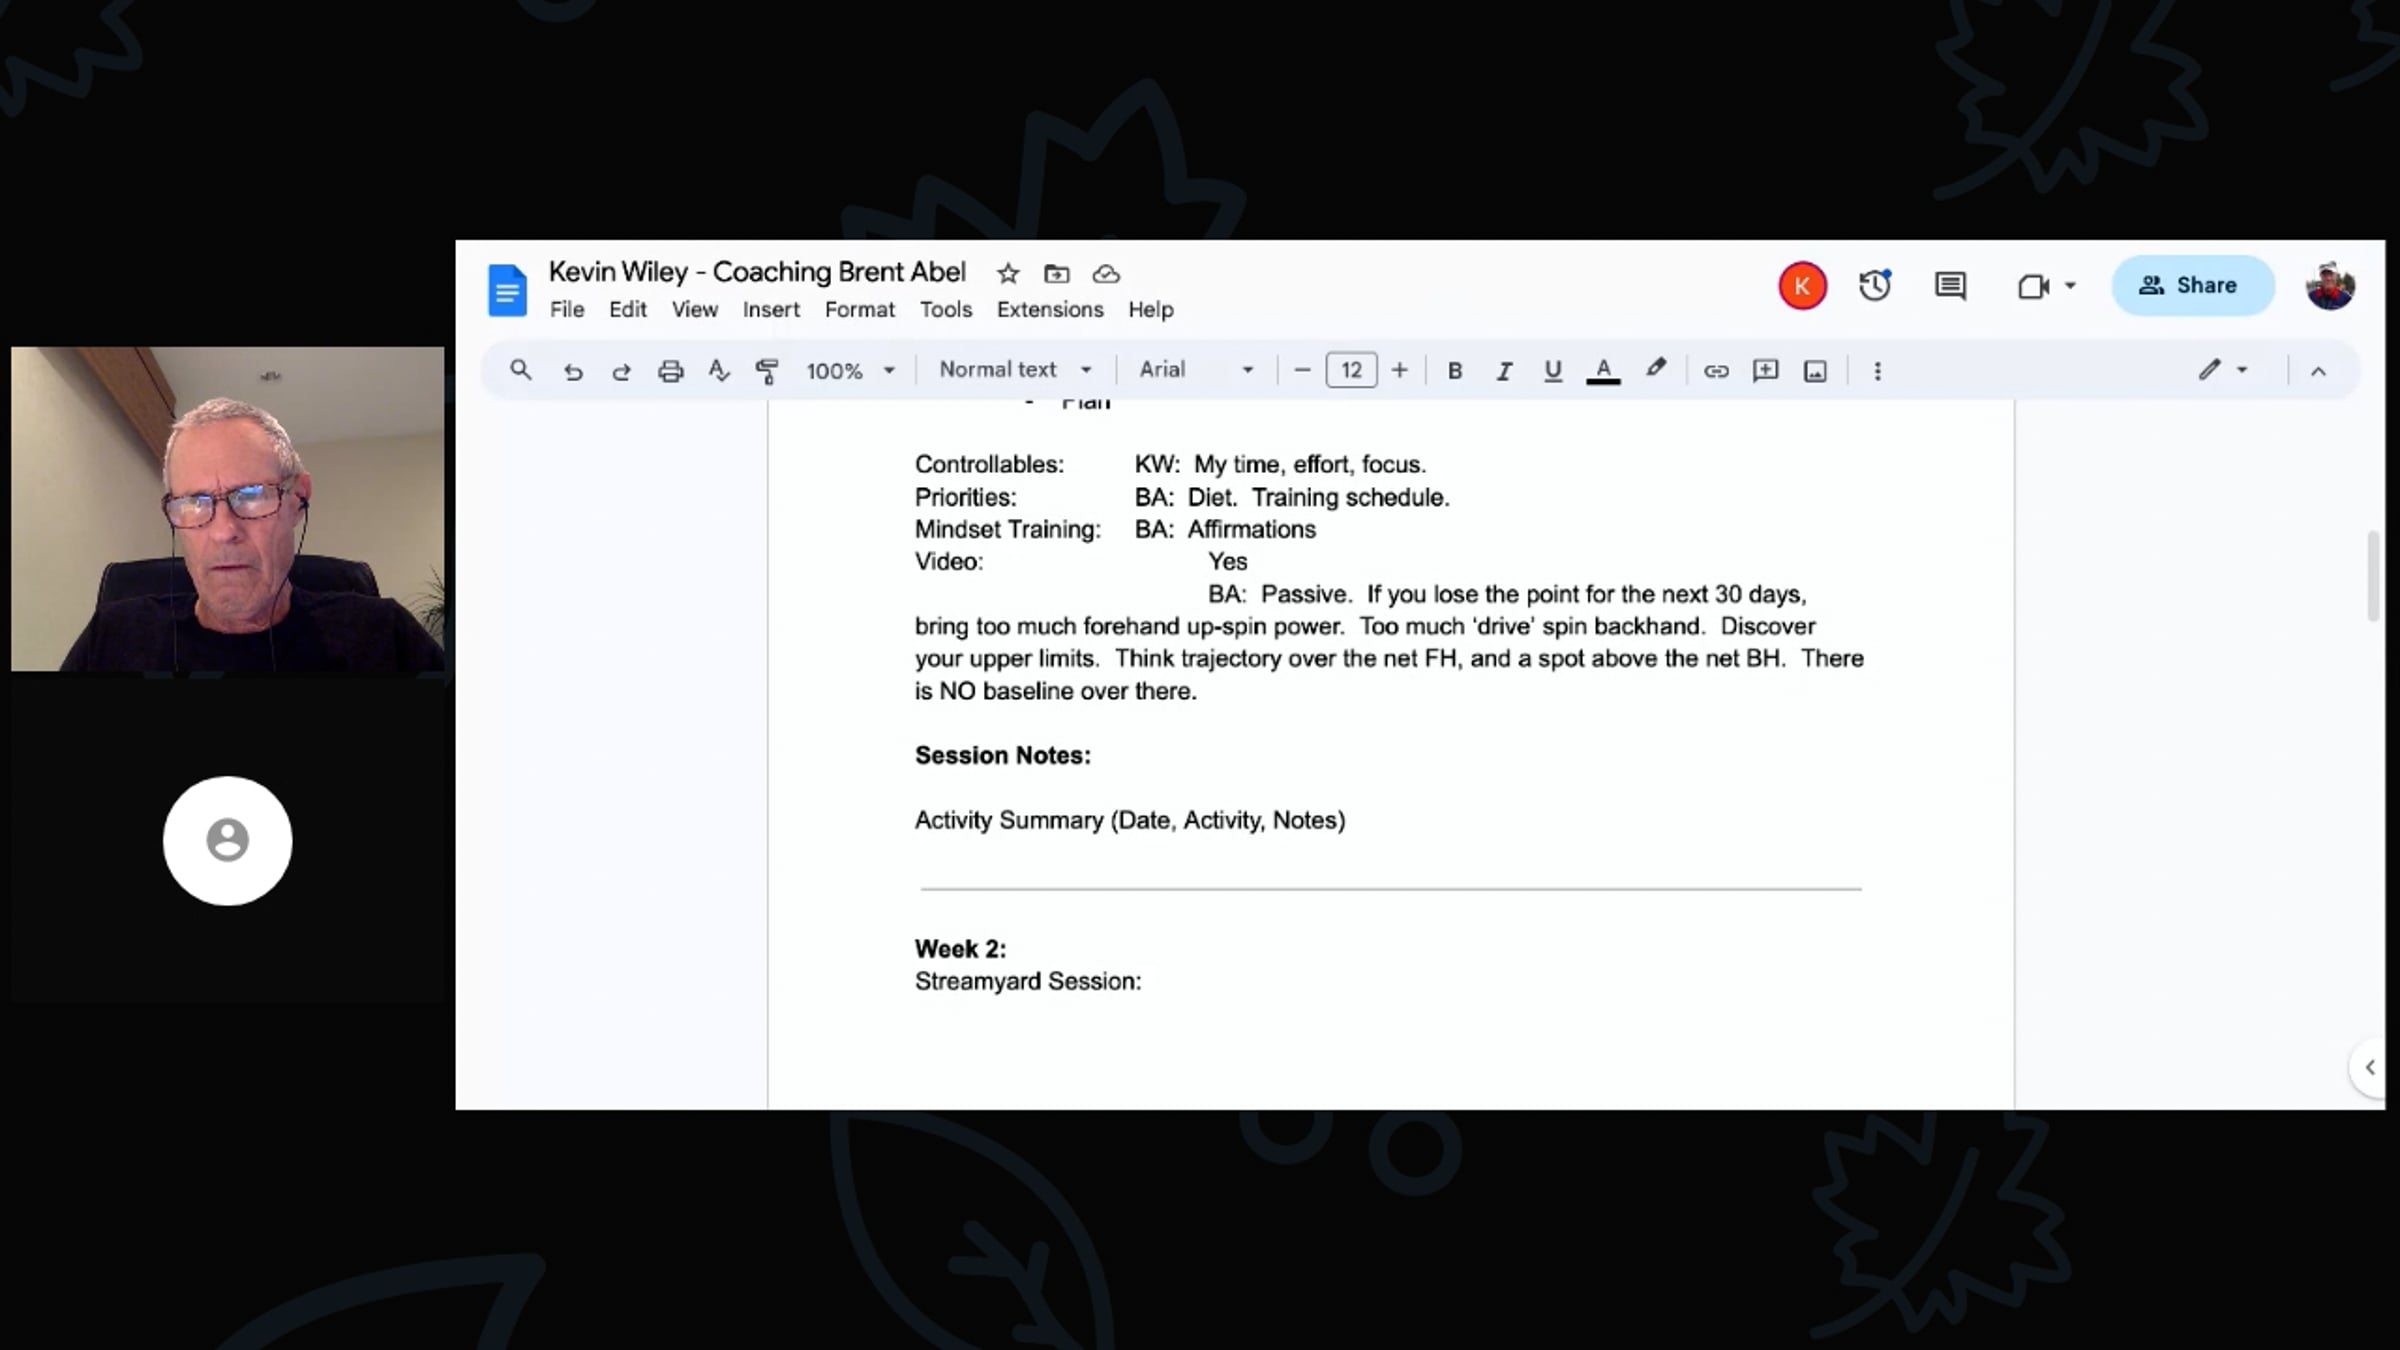Click the print icon

(x=670, y=371)
